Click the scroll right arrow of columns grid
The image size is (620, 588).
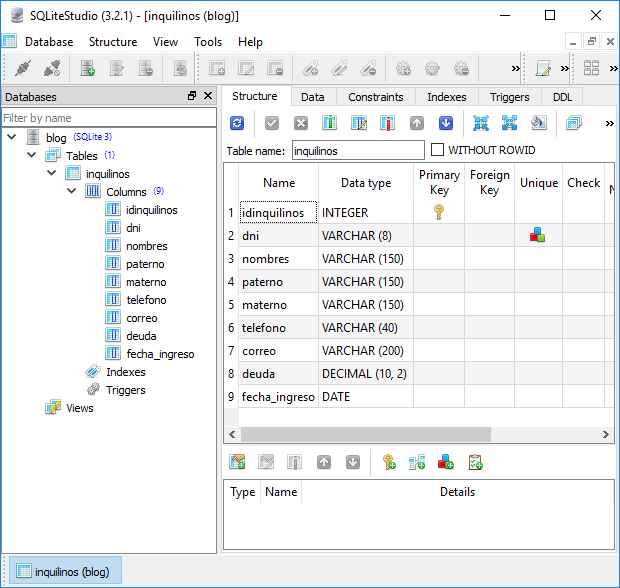(x=605, y=434)
